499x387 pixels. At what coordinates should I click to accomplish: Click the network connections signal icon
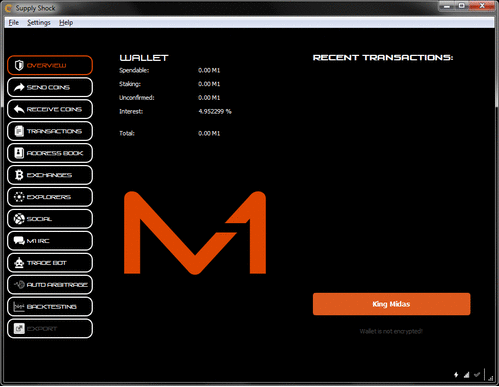467,375
